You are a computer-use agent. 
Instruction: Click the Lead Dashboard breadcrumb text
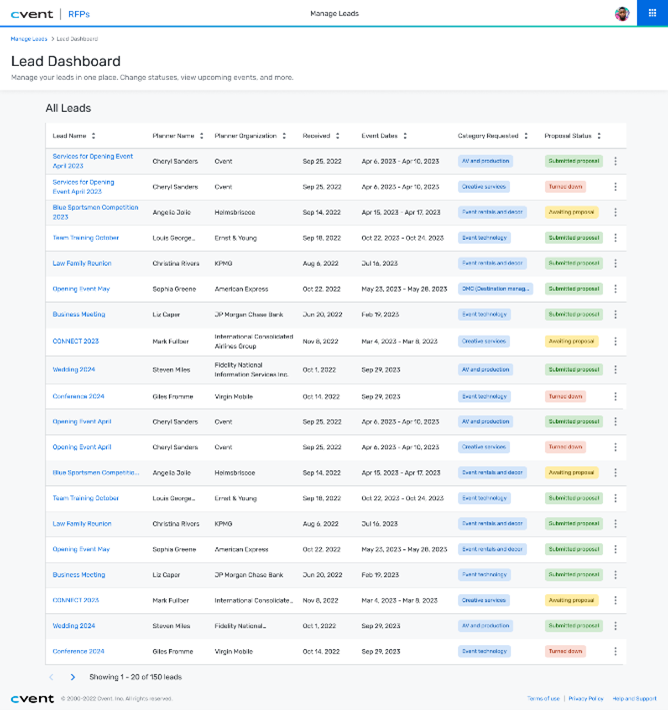coord(77,39)
